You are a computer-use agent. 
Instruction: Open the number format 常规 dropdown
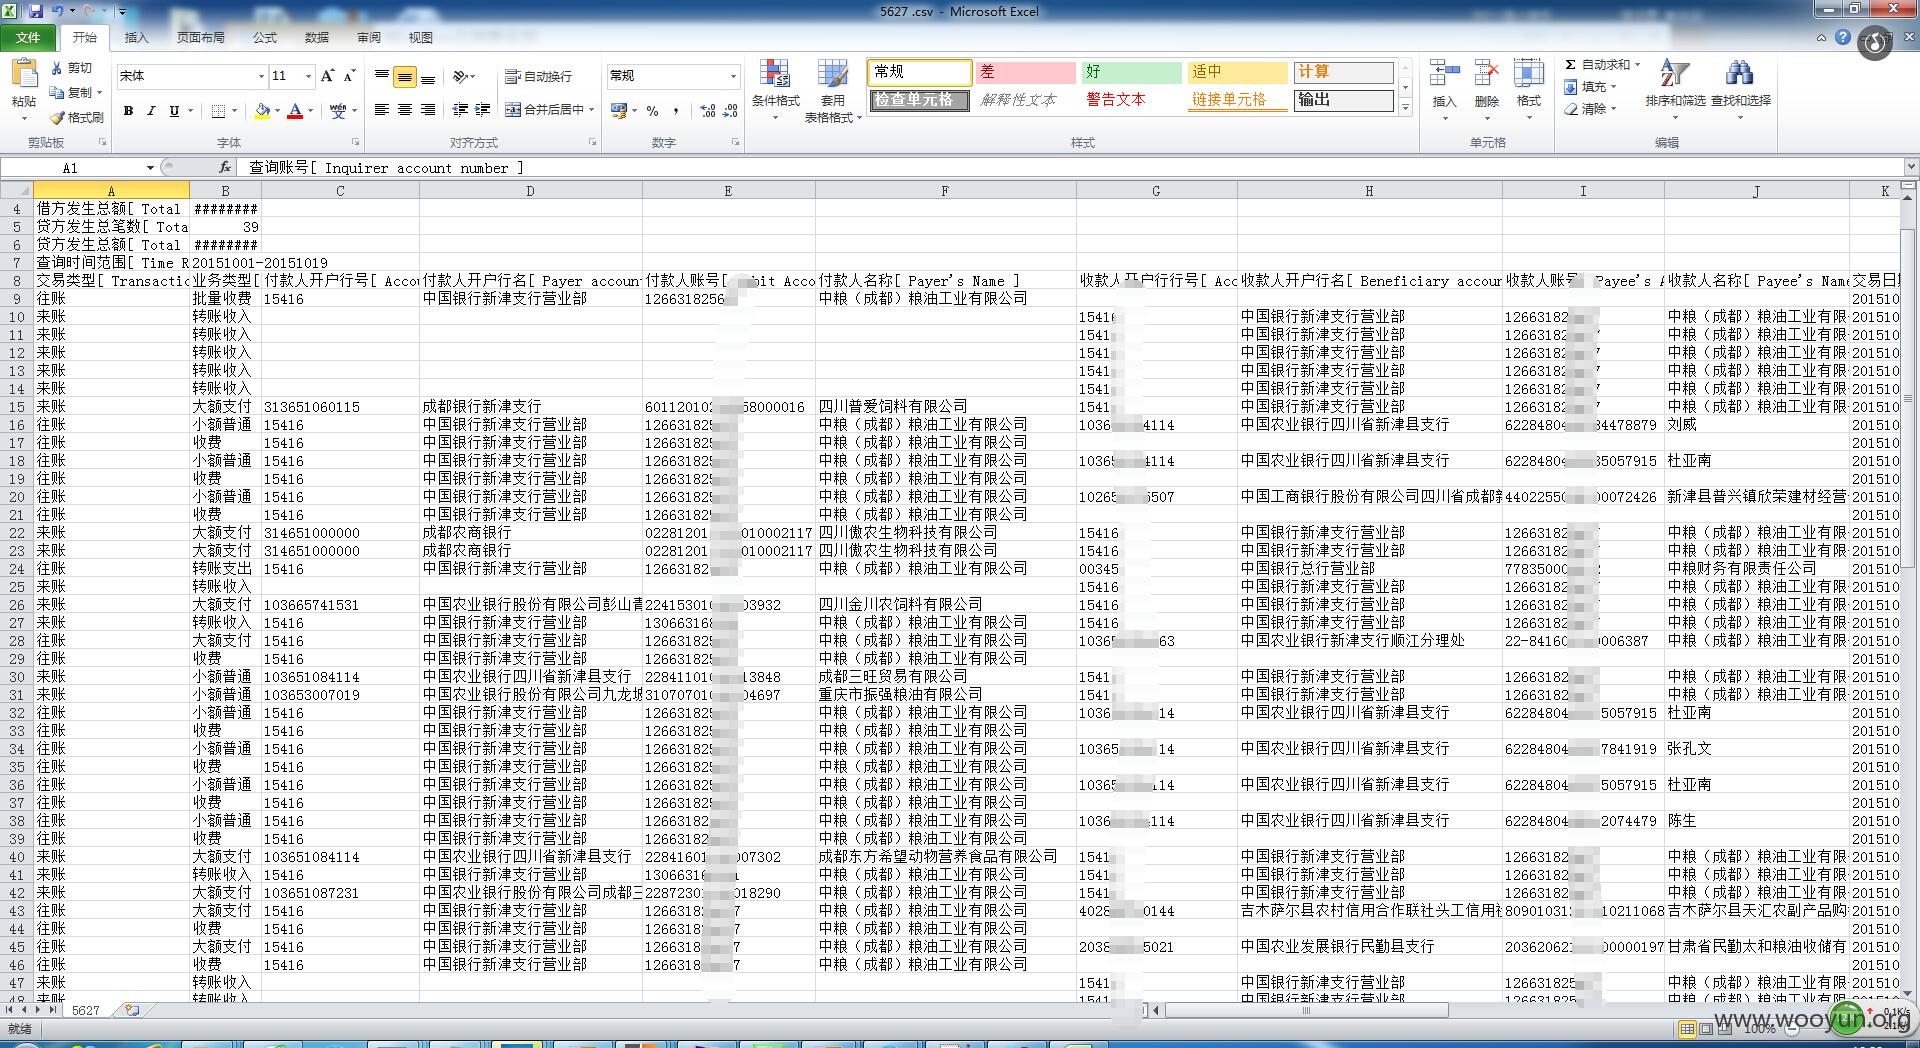click(x=733, y=76)
